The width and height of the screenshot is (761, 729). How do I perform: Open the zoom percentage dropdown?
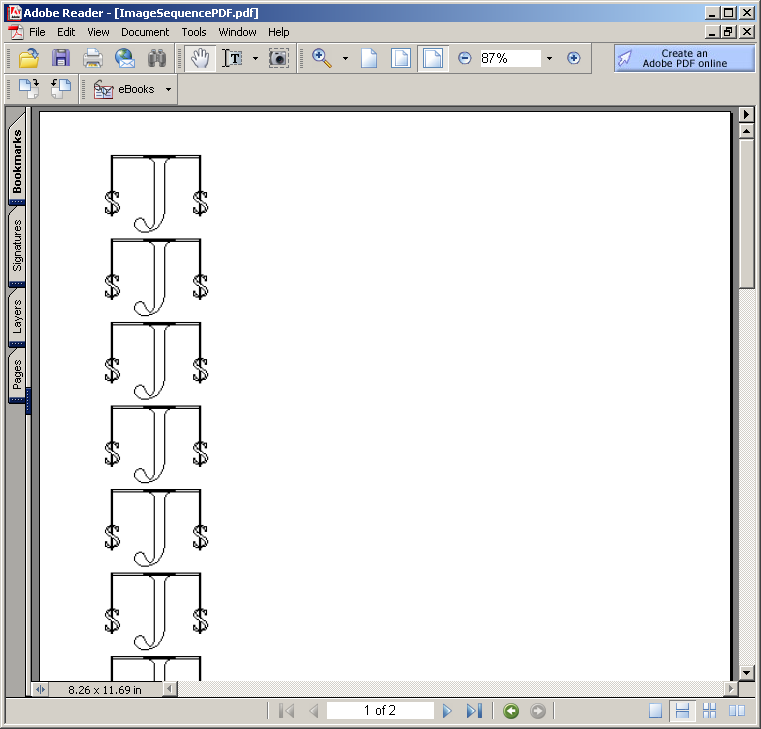[549, 58]
